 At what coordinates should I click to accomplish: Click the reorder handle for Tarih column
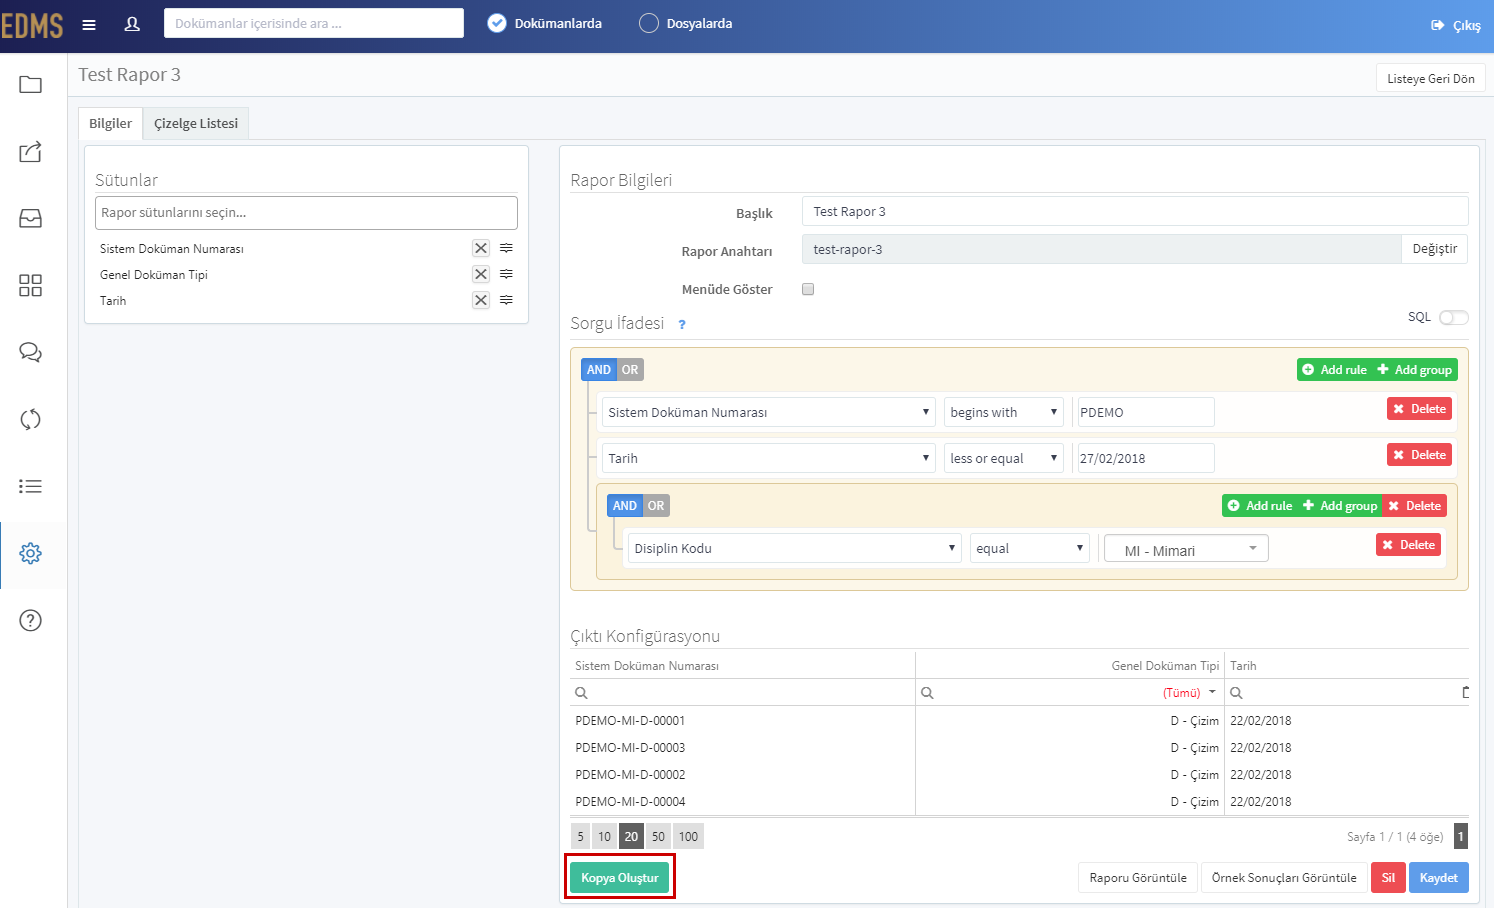pyautogui.click(x=507, y=300)
